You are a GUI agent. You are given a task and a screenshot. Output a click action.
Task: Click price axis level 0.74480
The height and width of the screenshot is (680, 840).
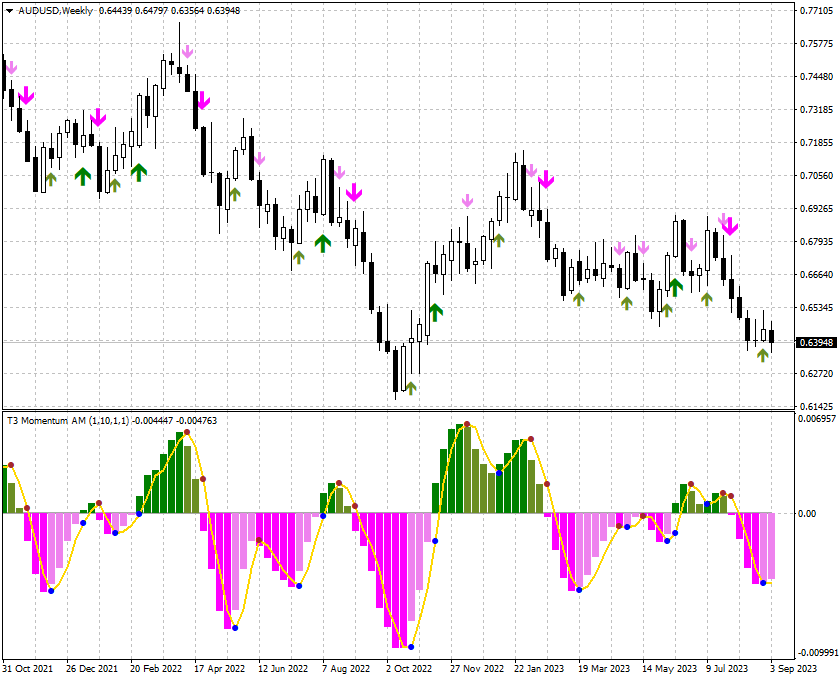tap(816, 77)
